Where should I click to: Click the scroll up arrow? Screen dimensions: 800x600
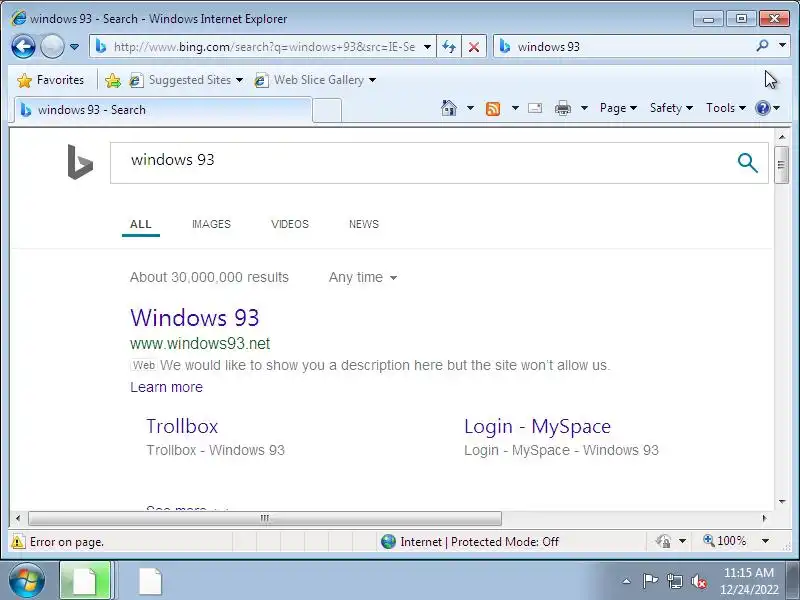(x=782, y=137)
